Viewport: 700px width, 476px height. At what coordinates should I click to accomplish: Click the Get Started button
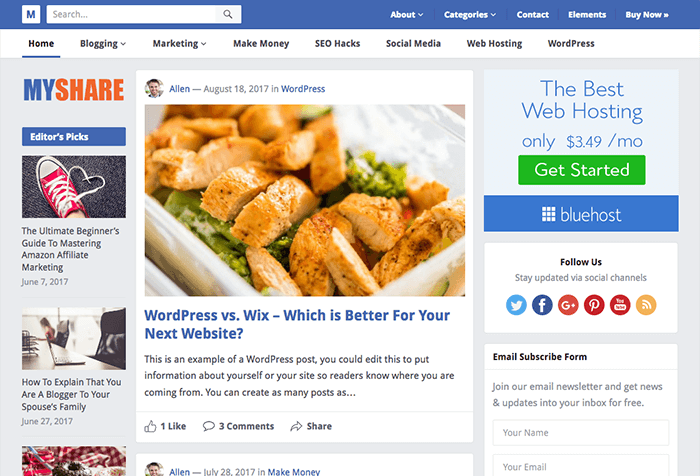tap(582, 170)
